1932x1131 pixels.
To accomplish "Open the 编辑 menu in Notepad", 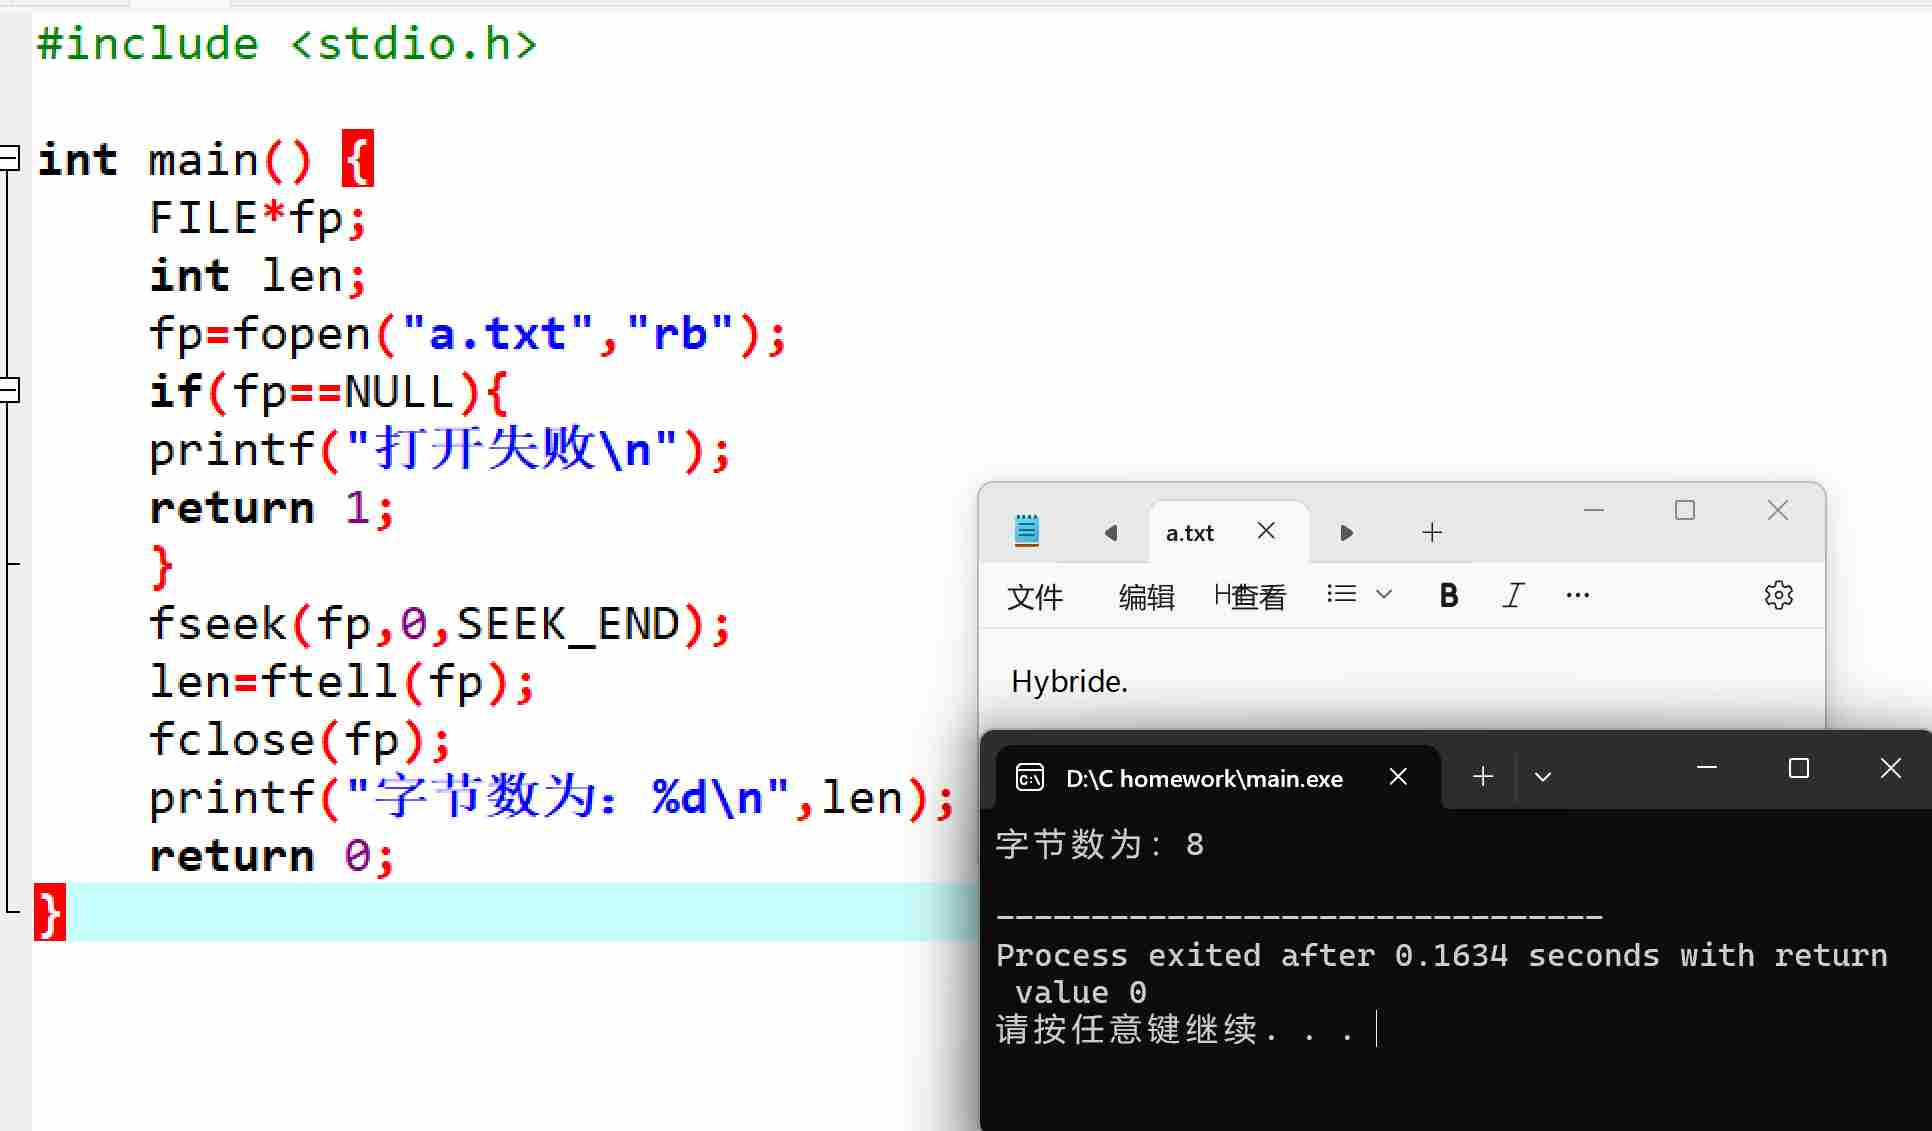I will 1145,596.
